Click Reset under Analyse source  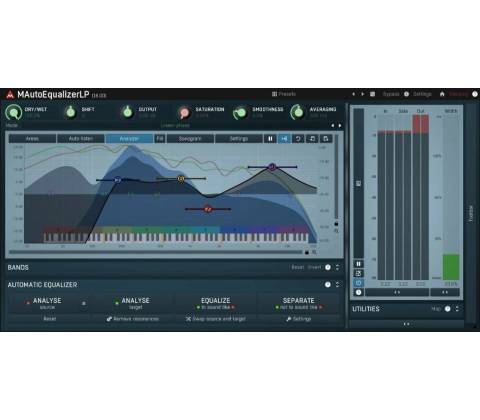(x=50, y=319)
